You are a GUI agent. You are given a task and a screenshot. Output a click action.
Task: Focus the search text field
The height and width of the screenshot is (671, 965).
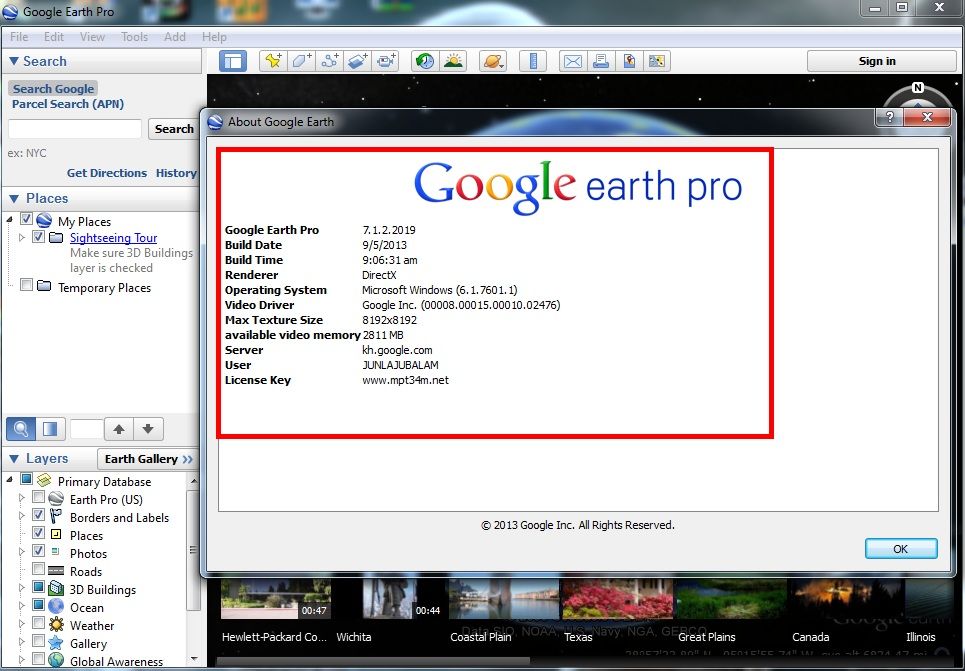(75, 129)
